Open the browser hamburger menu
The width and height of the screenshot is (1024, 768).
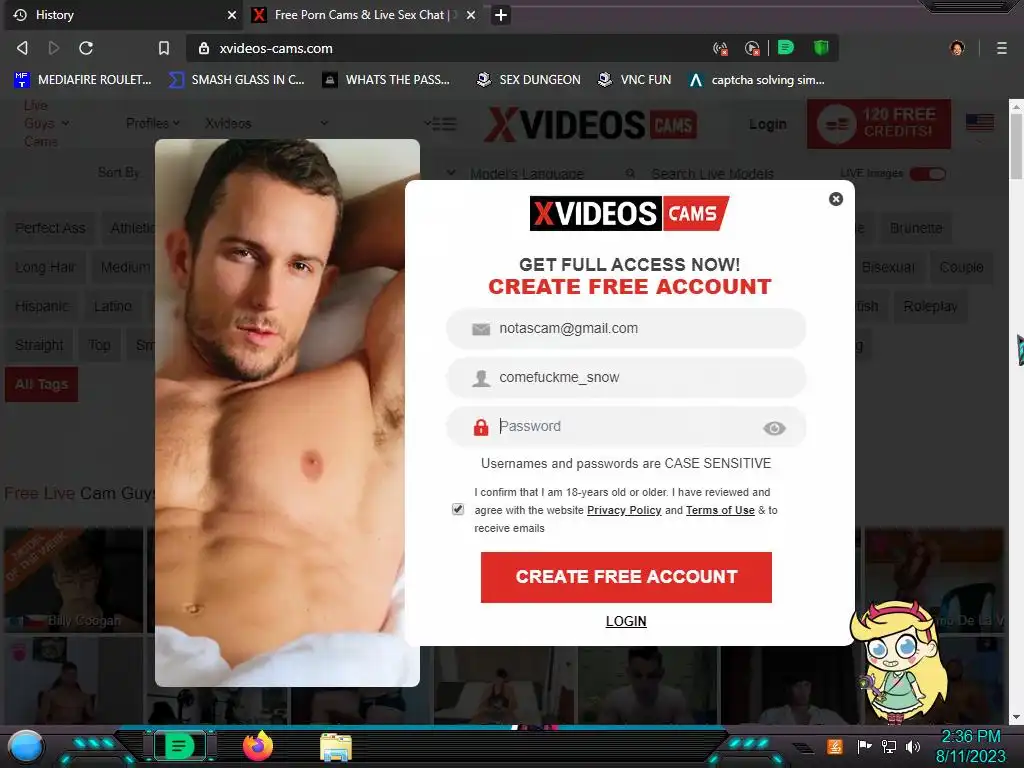pyautogui.click(x=1001, y=48)
